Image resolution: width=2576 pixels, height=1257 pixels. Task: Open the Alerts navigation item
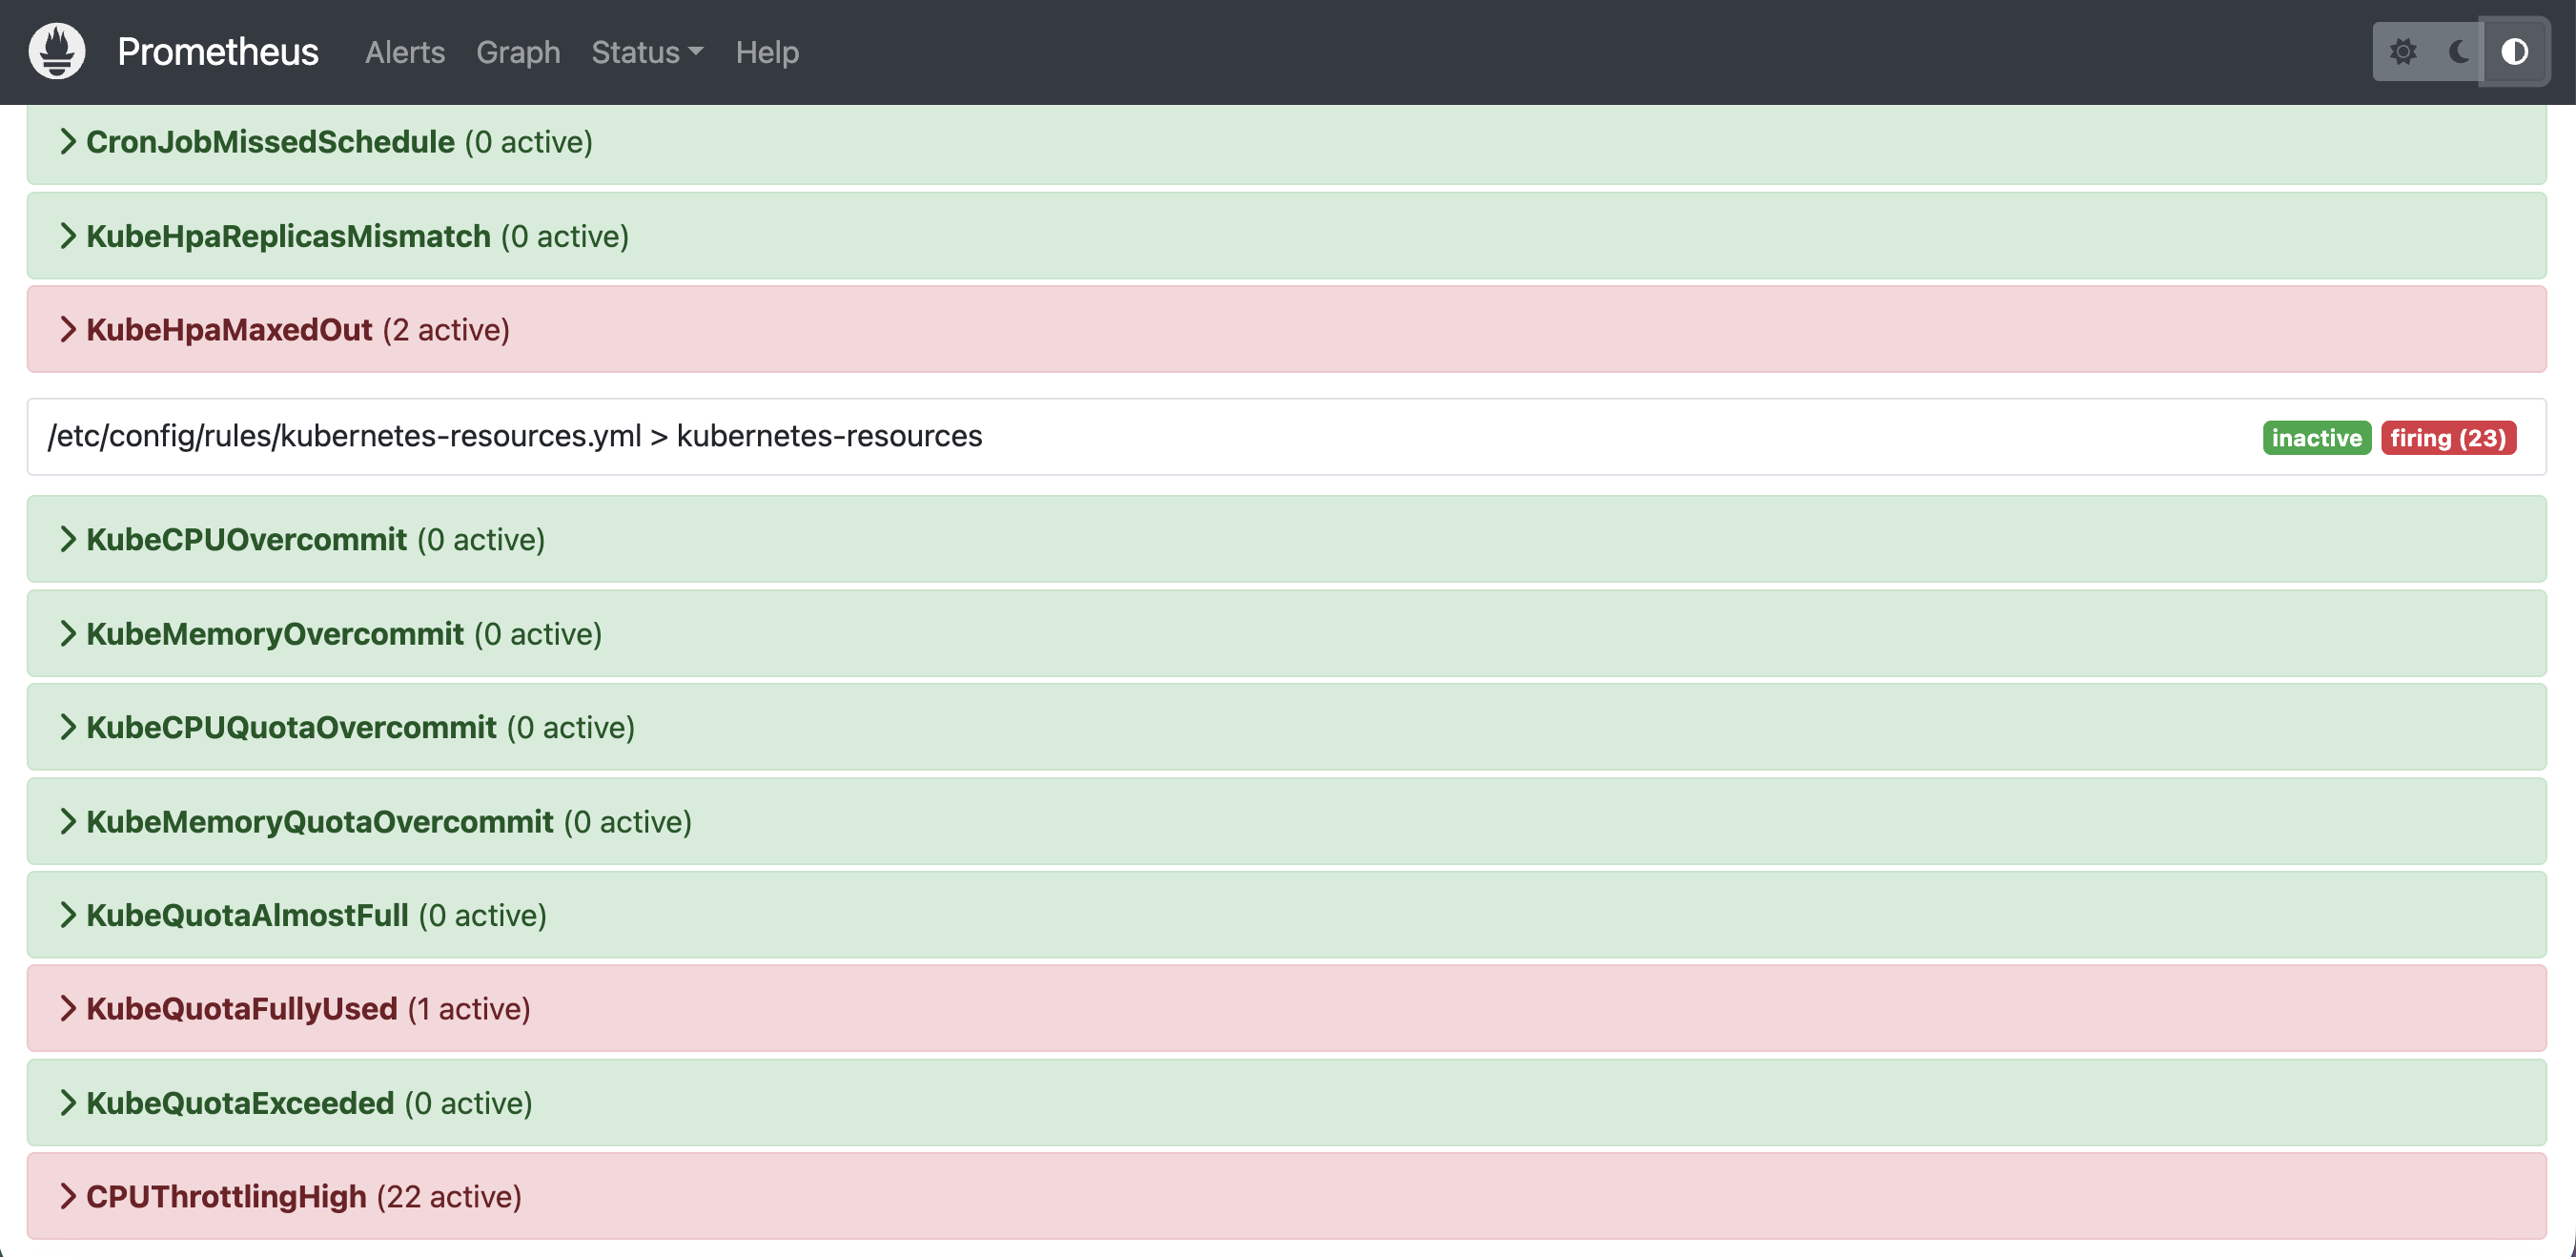pos(404,52)
